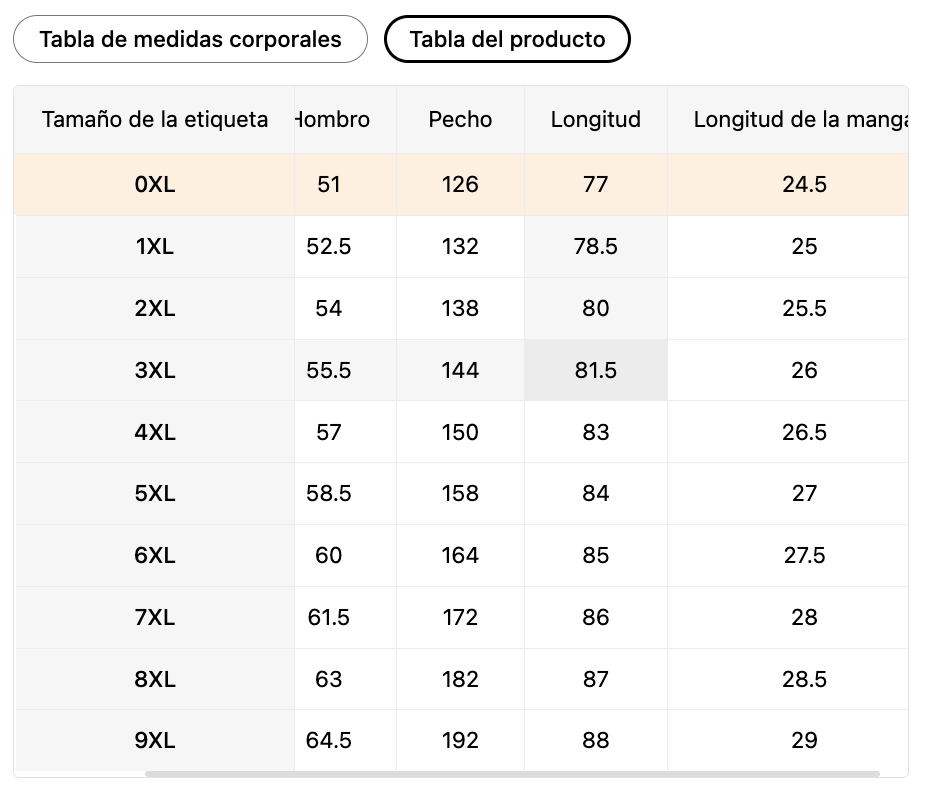Click the Hombro column header
The height and width of the screenshot is (804, 932).
click(335, 120)
